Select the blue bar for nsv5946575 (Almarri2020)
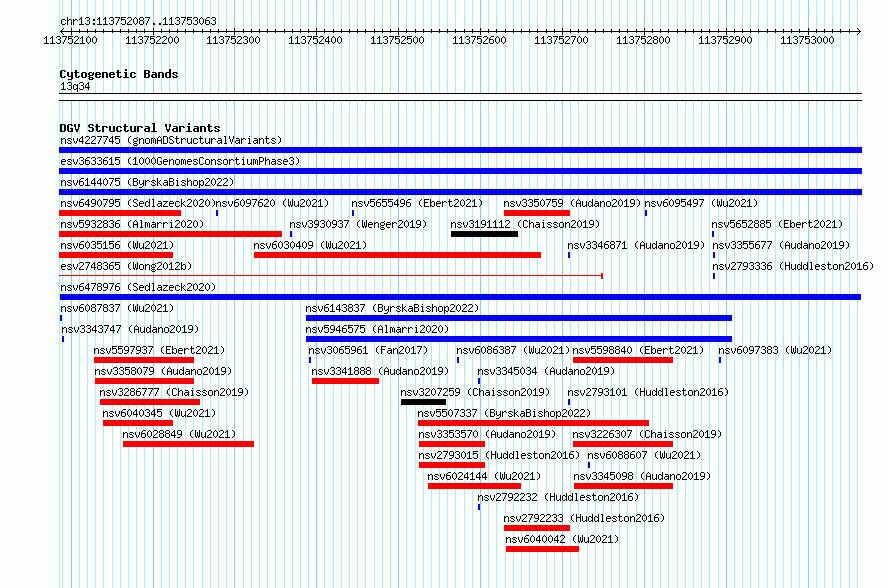 519,339
